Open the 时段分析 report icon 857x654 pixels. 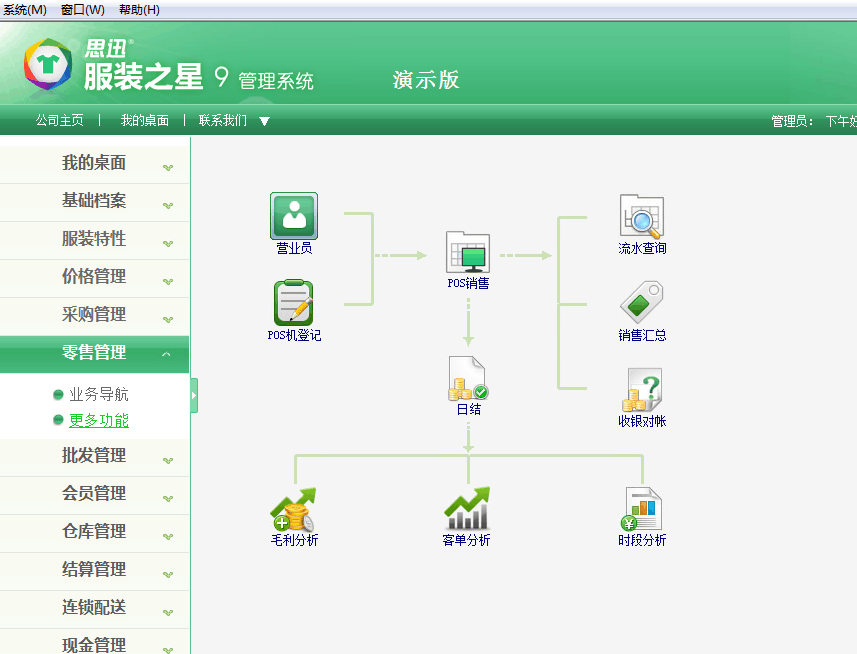(642, 509)
